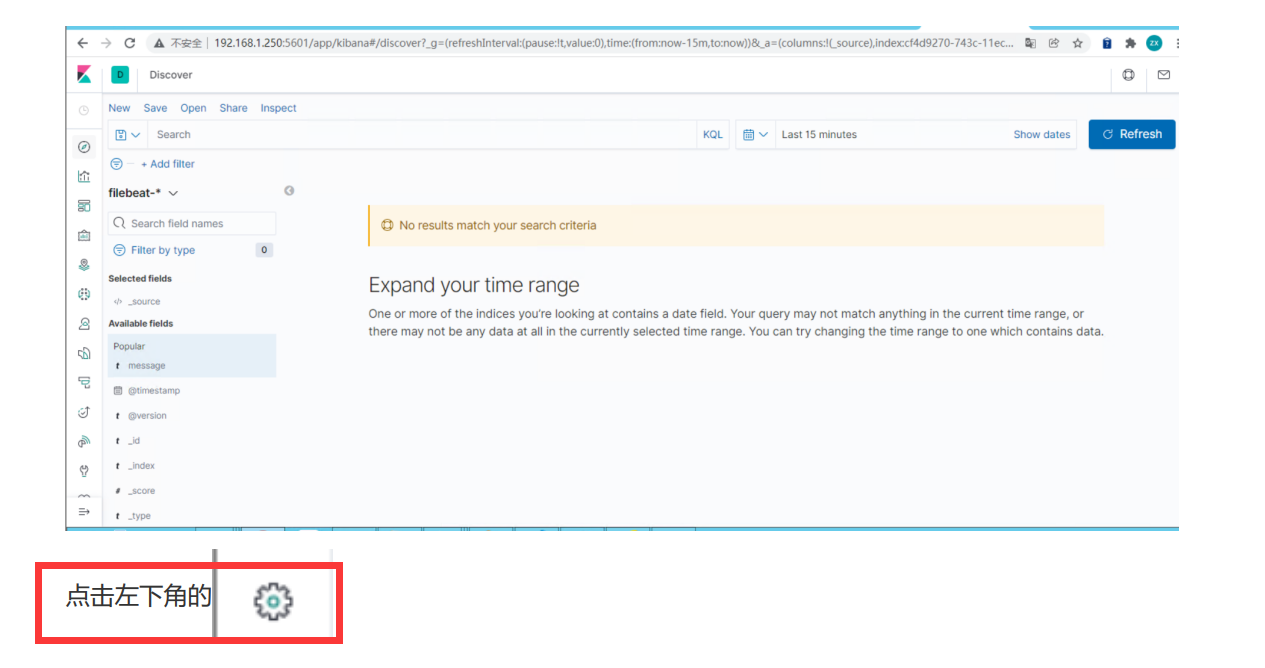Open the saved query dropdown beside Search
1265x668 pixels.
click(127, 134)
